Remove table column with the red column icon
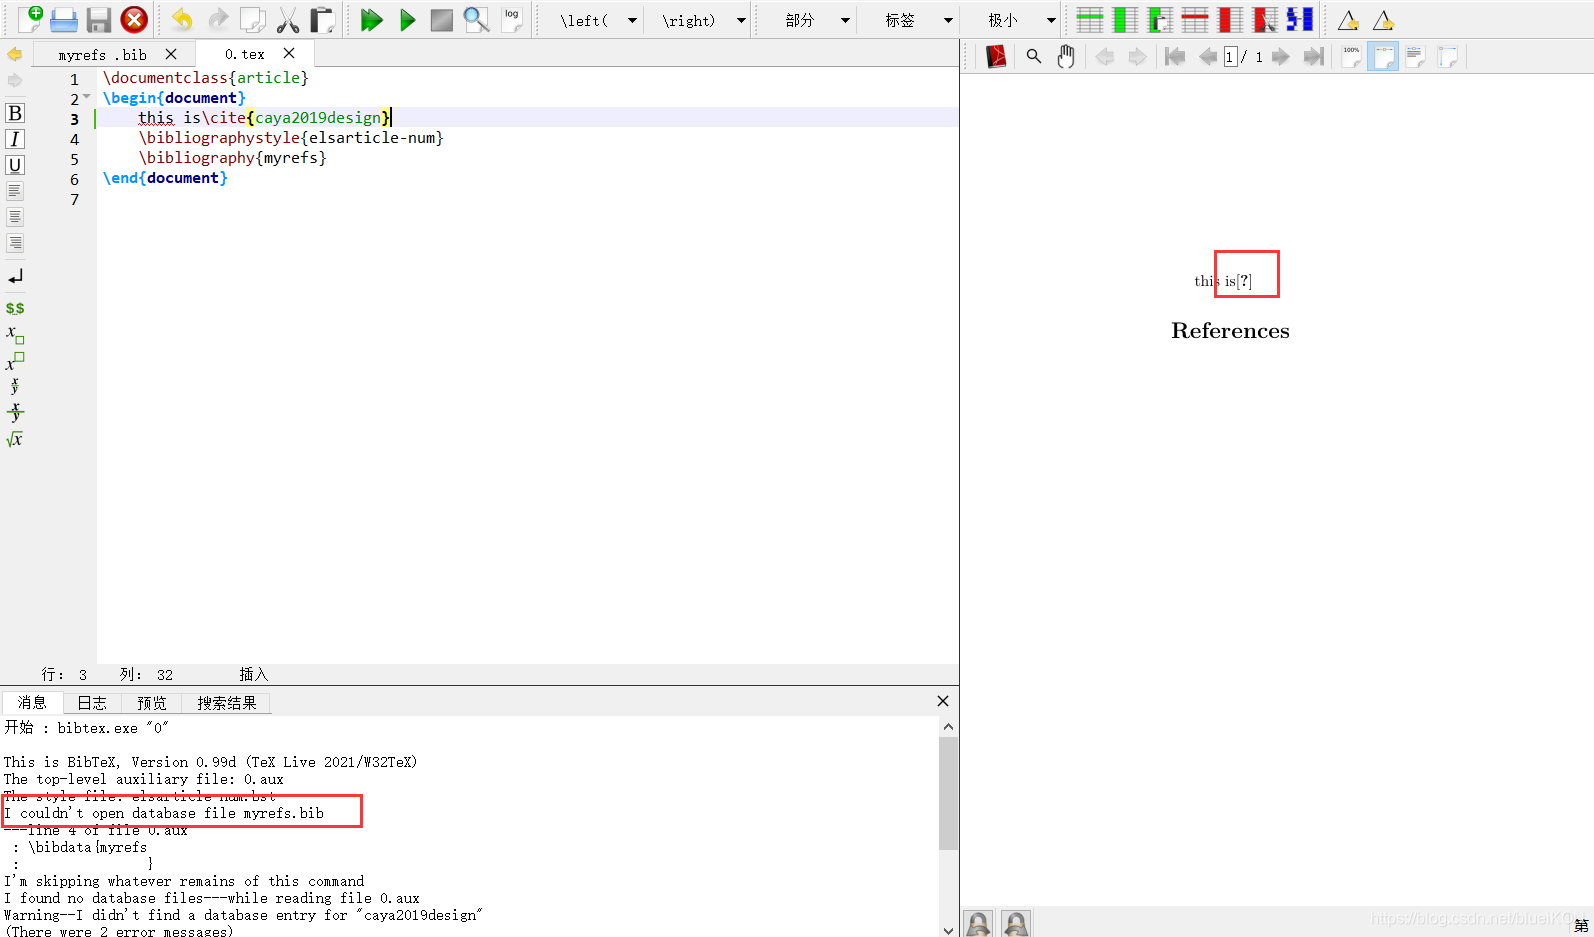Image resolution: width=1594 pixels, height=937 pixels. click(x=1230, y=19)
